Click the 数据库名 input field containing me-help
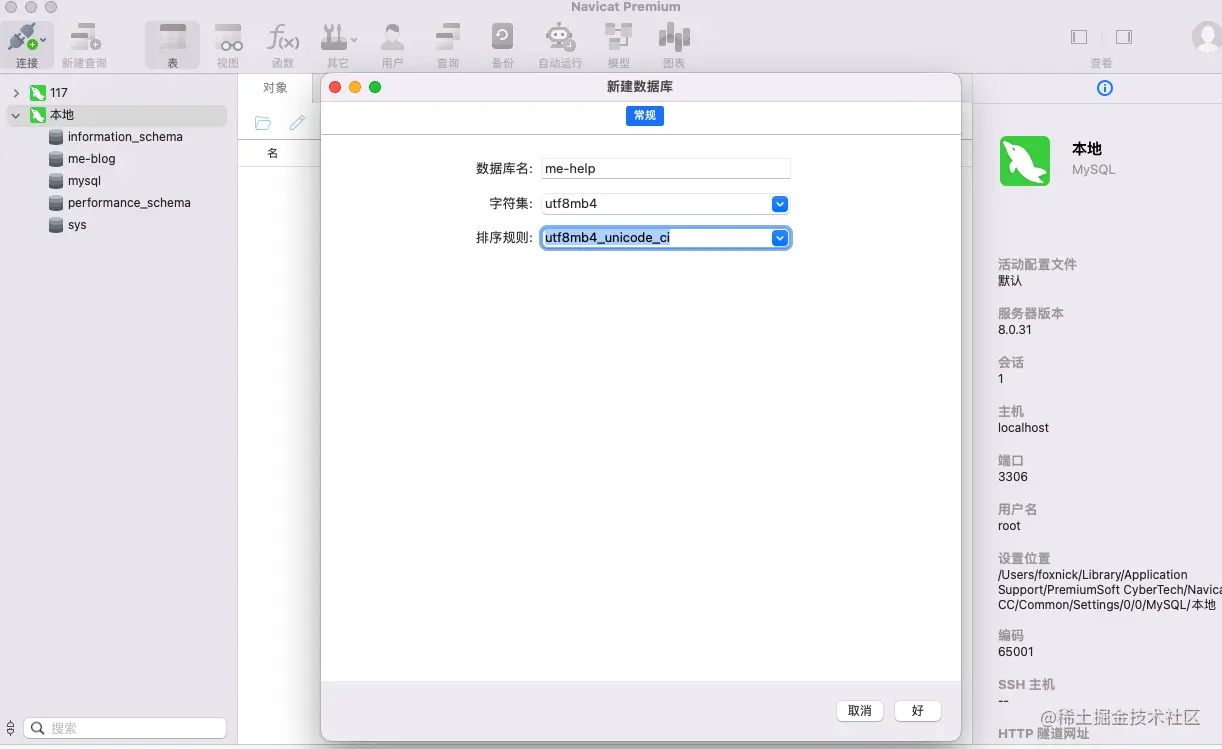 [x=666, y=169]
